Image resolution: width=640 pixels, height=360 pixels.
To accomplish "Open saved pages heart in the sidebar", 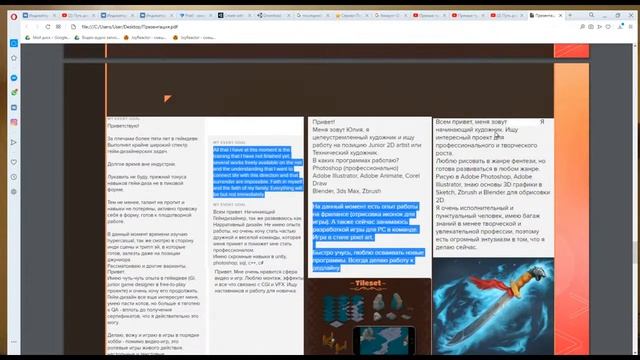I will coord(14,162).
